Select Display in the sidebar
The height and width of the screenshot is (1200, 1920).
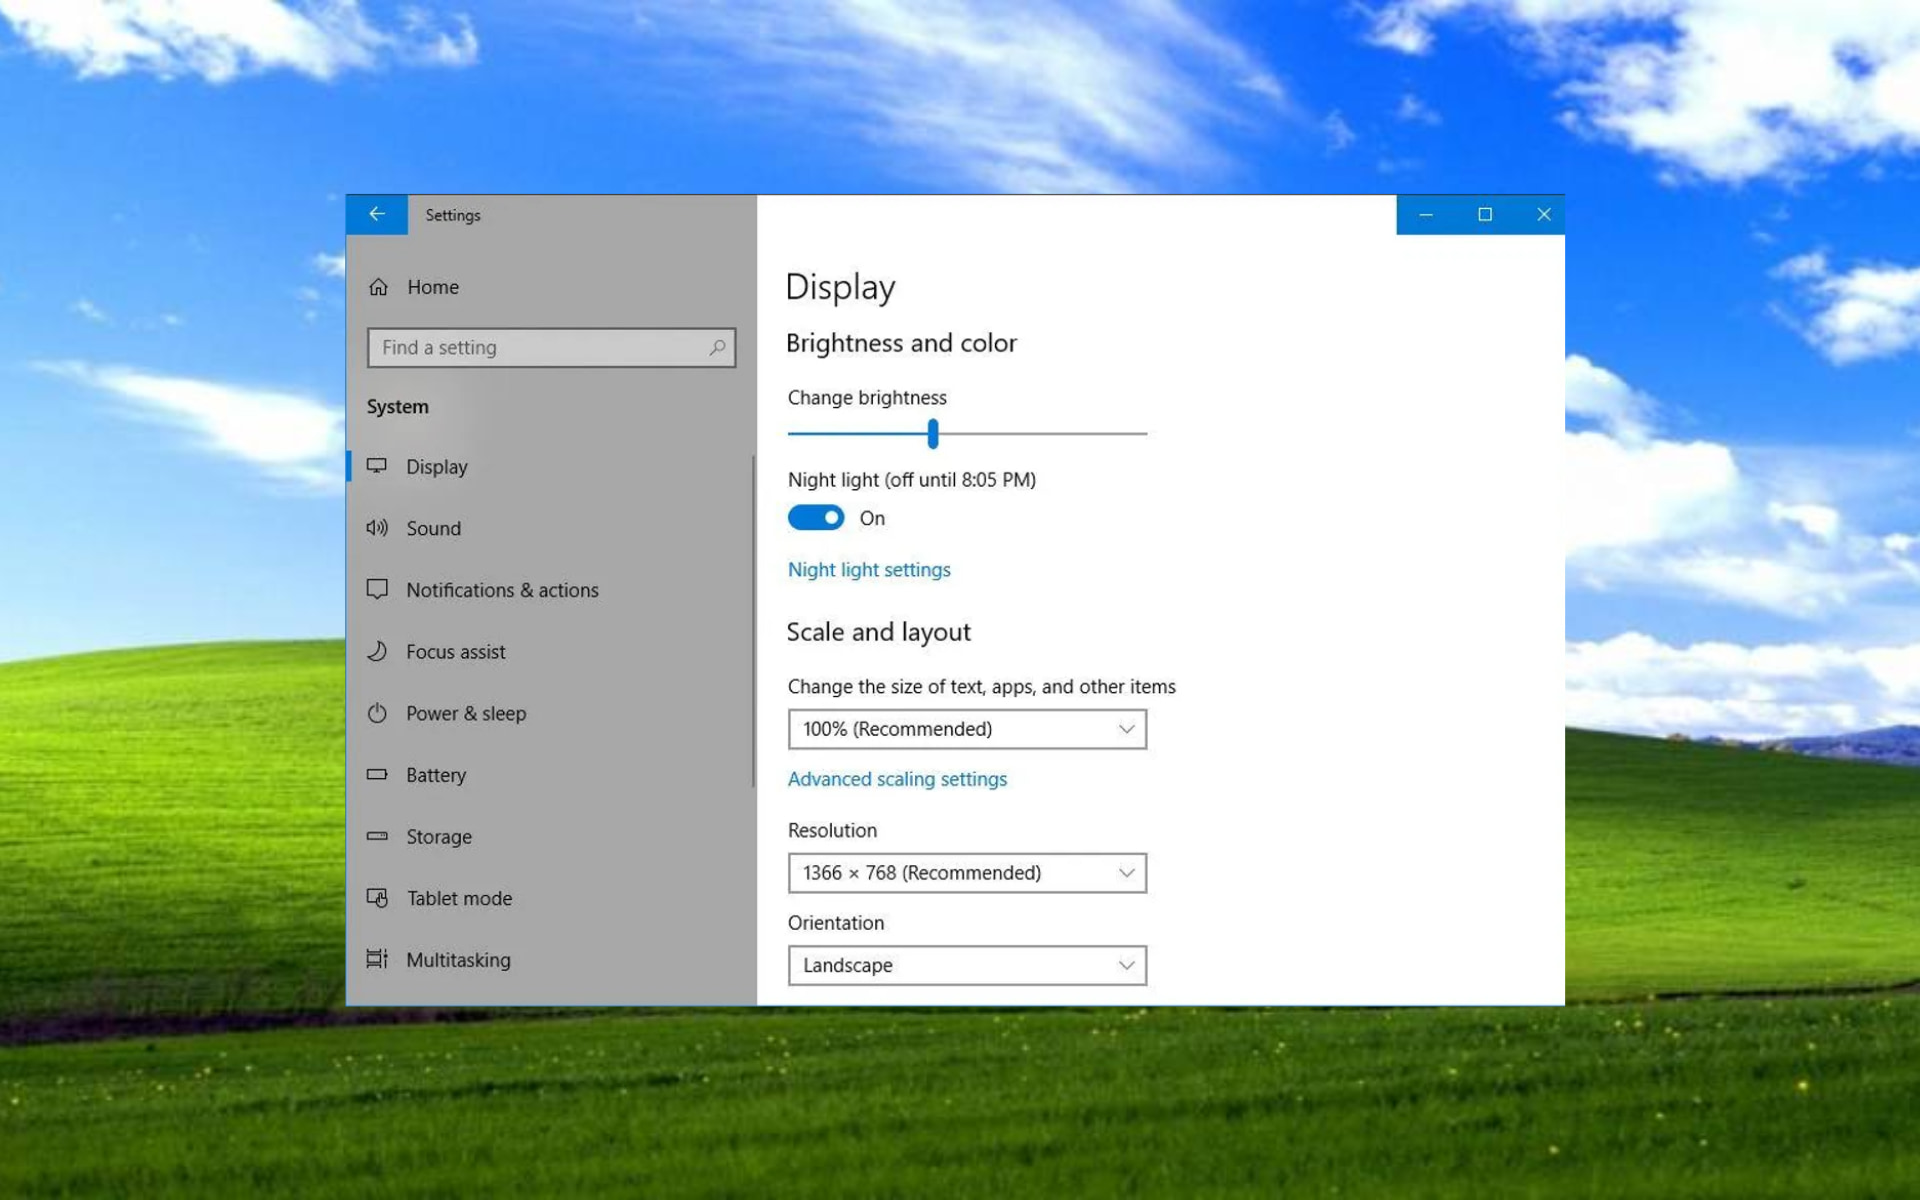(x=437, y=467)
